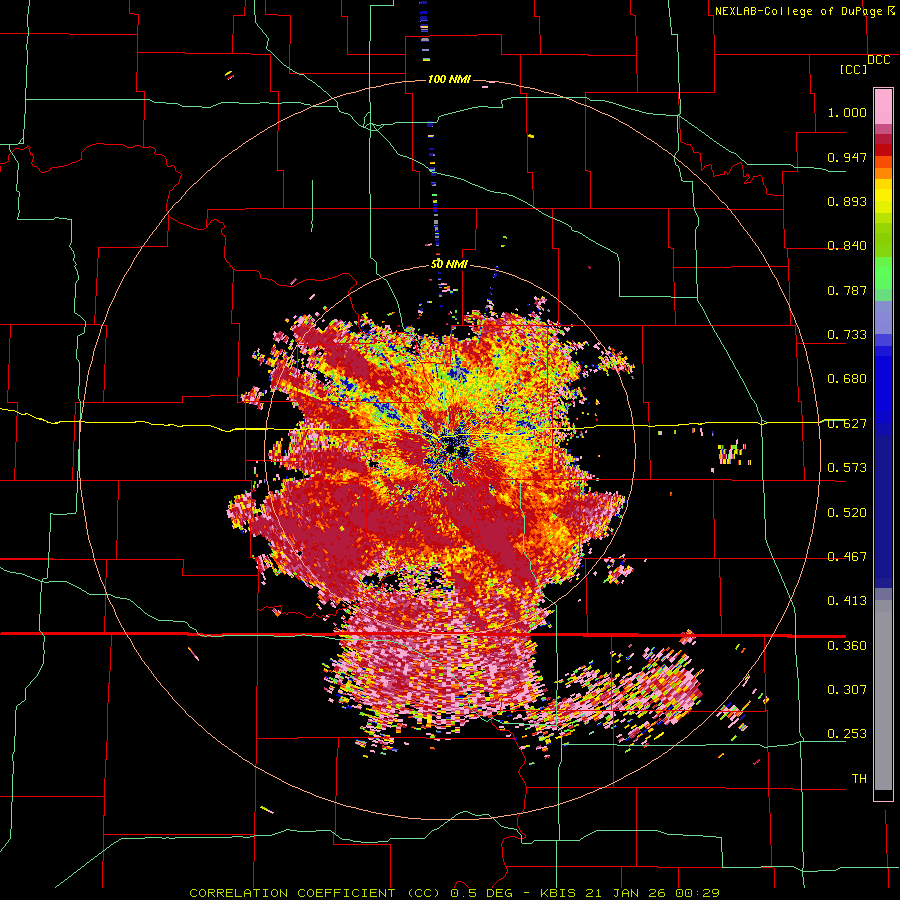The image size is (900, 900).
Task: Click the 0.733 color scale value
Action: coord(847,335)
